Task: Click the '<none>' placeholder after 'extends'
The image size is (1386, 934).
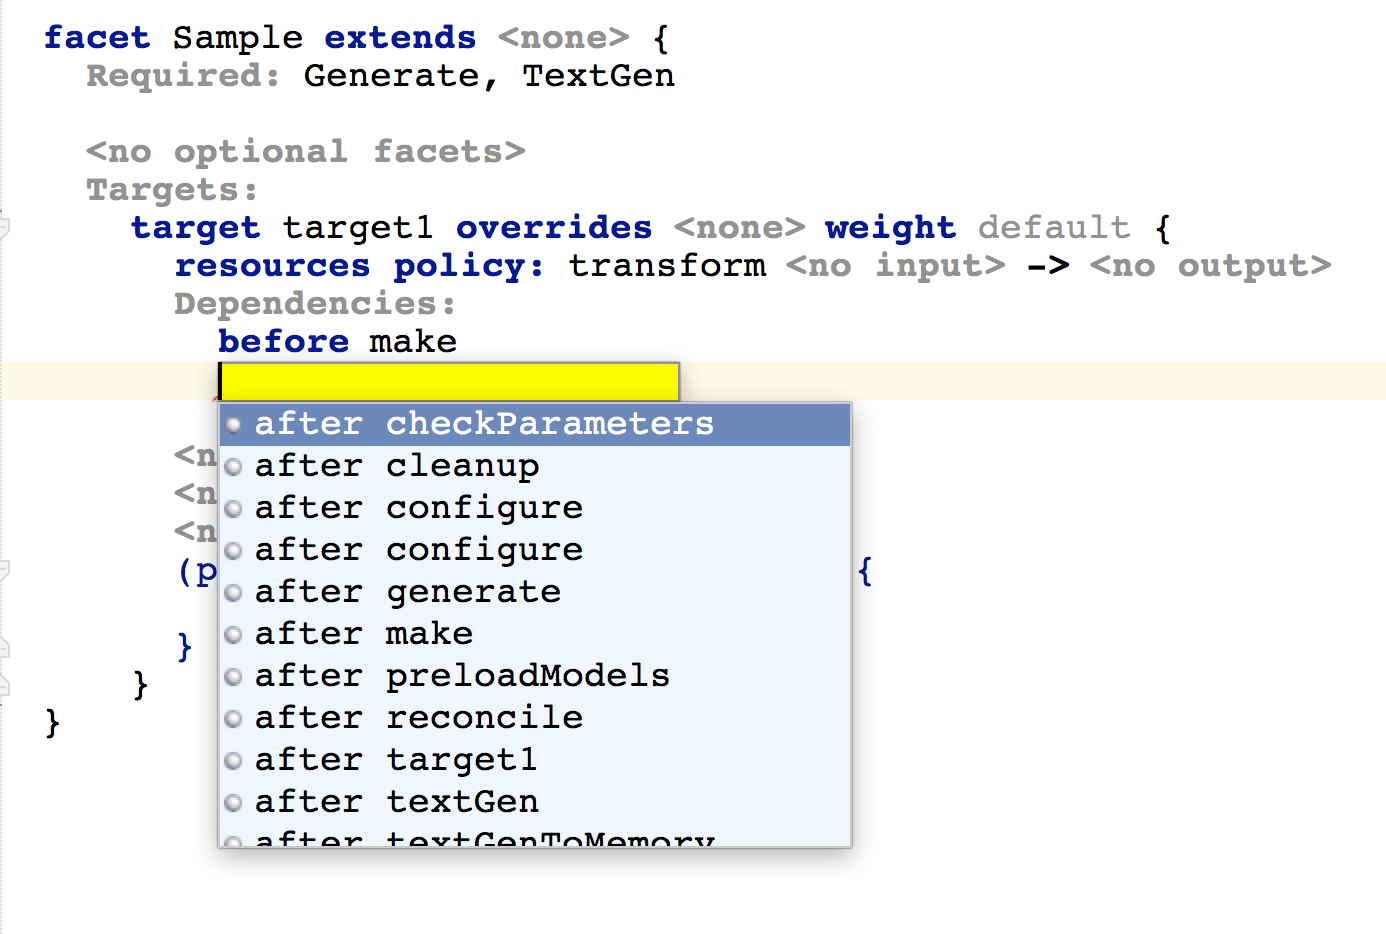Action: coord(564,38)
